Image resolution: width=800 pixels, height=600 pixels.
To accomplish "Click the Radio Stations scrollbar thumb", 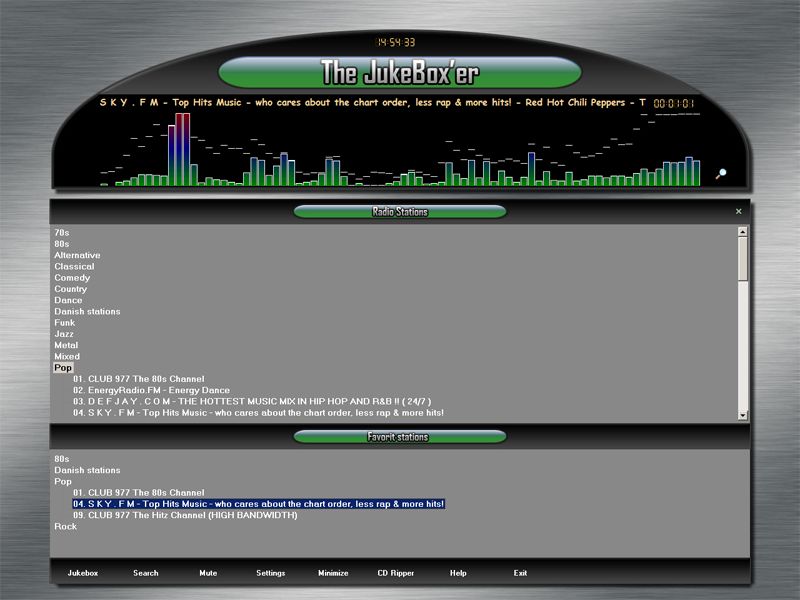I will [743, 258].
